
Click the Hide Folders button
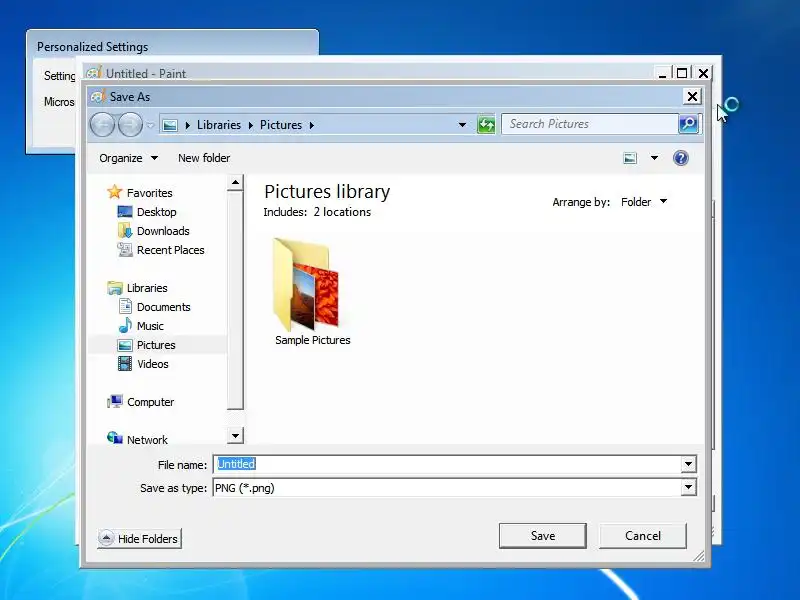pyautogui.click(x=139, y=539)
